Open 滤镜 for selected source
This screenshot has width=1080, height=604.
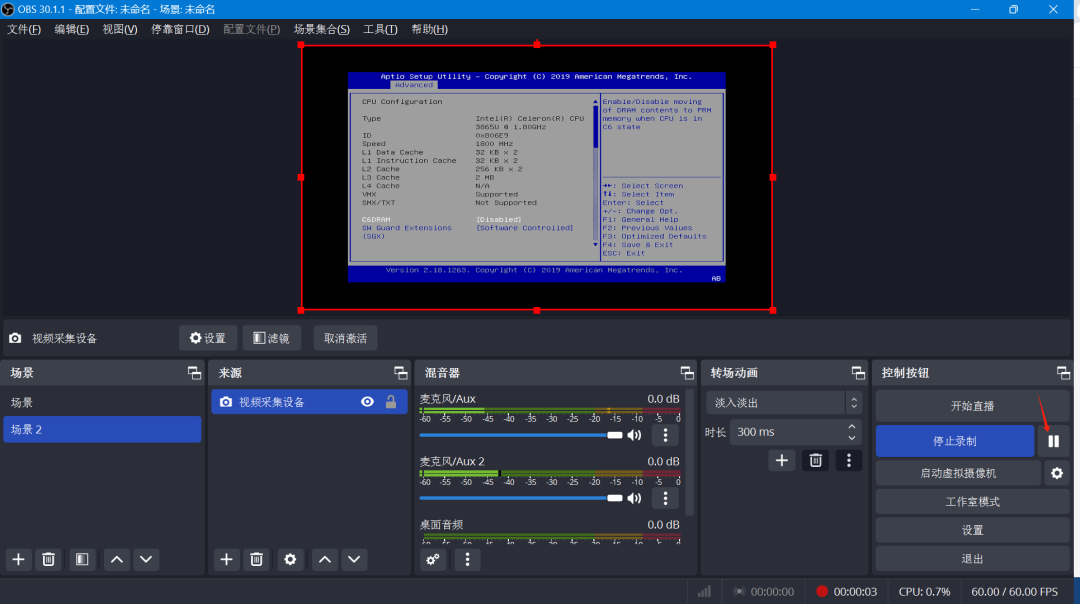(x=271, y=338)
